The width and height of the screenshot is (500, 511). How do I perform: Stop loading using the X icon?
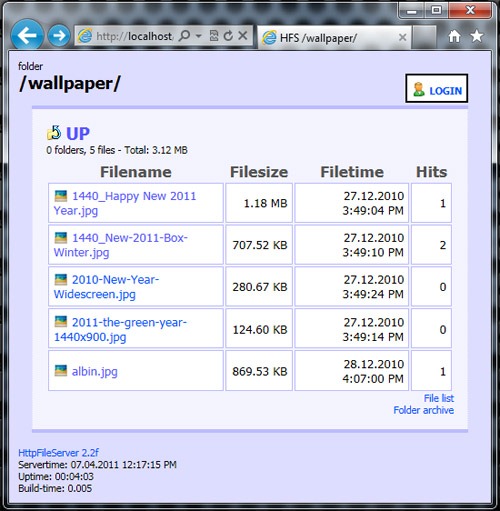[x=243, y=35]
